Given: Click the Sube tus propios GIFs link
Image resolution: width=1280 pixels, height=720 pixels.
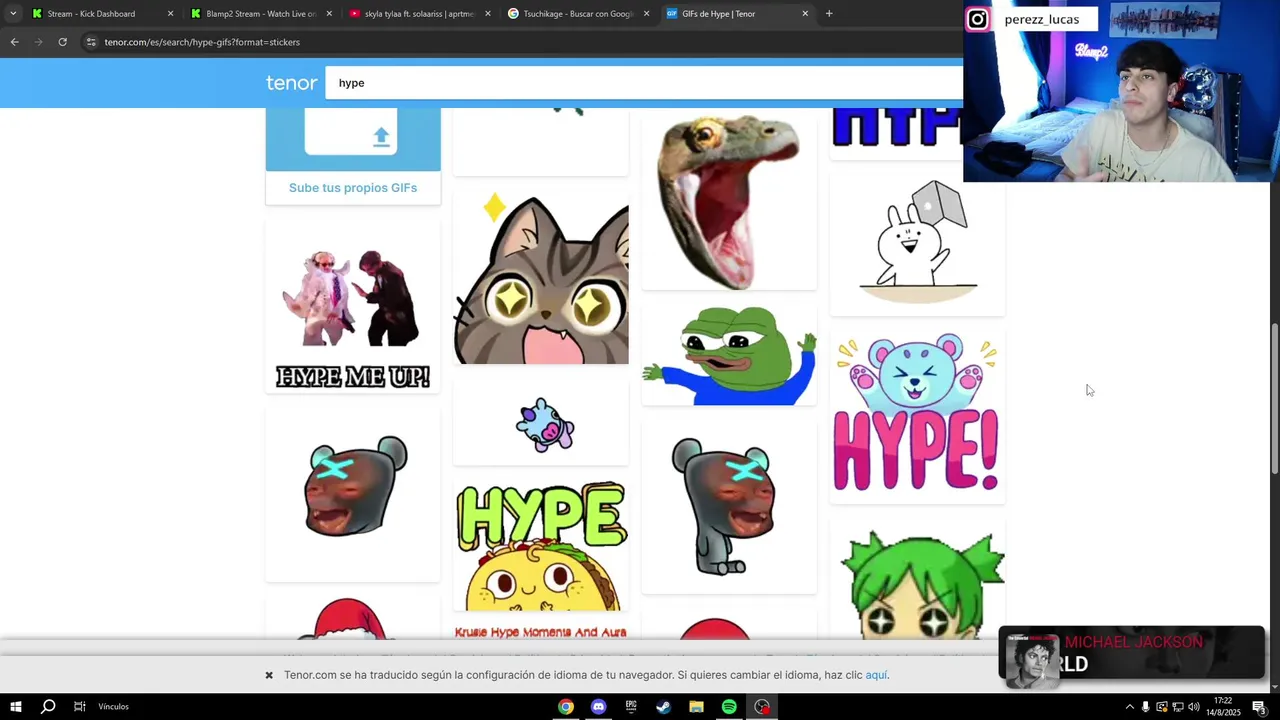Looking at the screenshot, I should click(353, 188).
